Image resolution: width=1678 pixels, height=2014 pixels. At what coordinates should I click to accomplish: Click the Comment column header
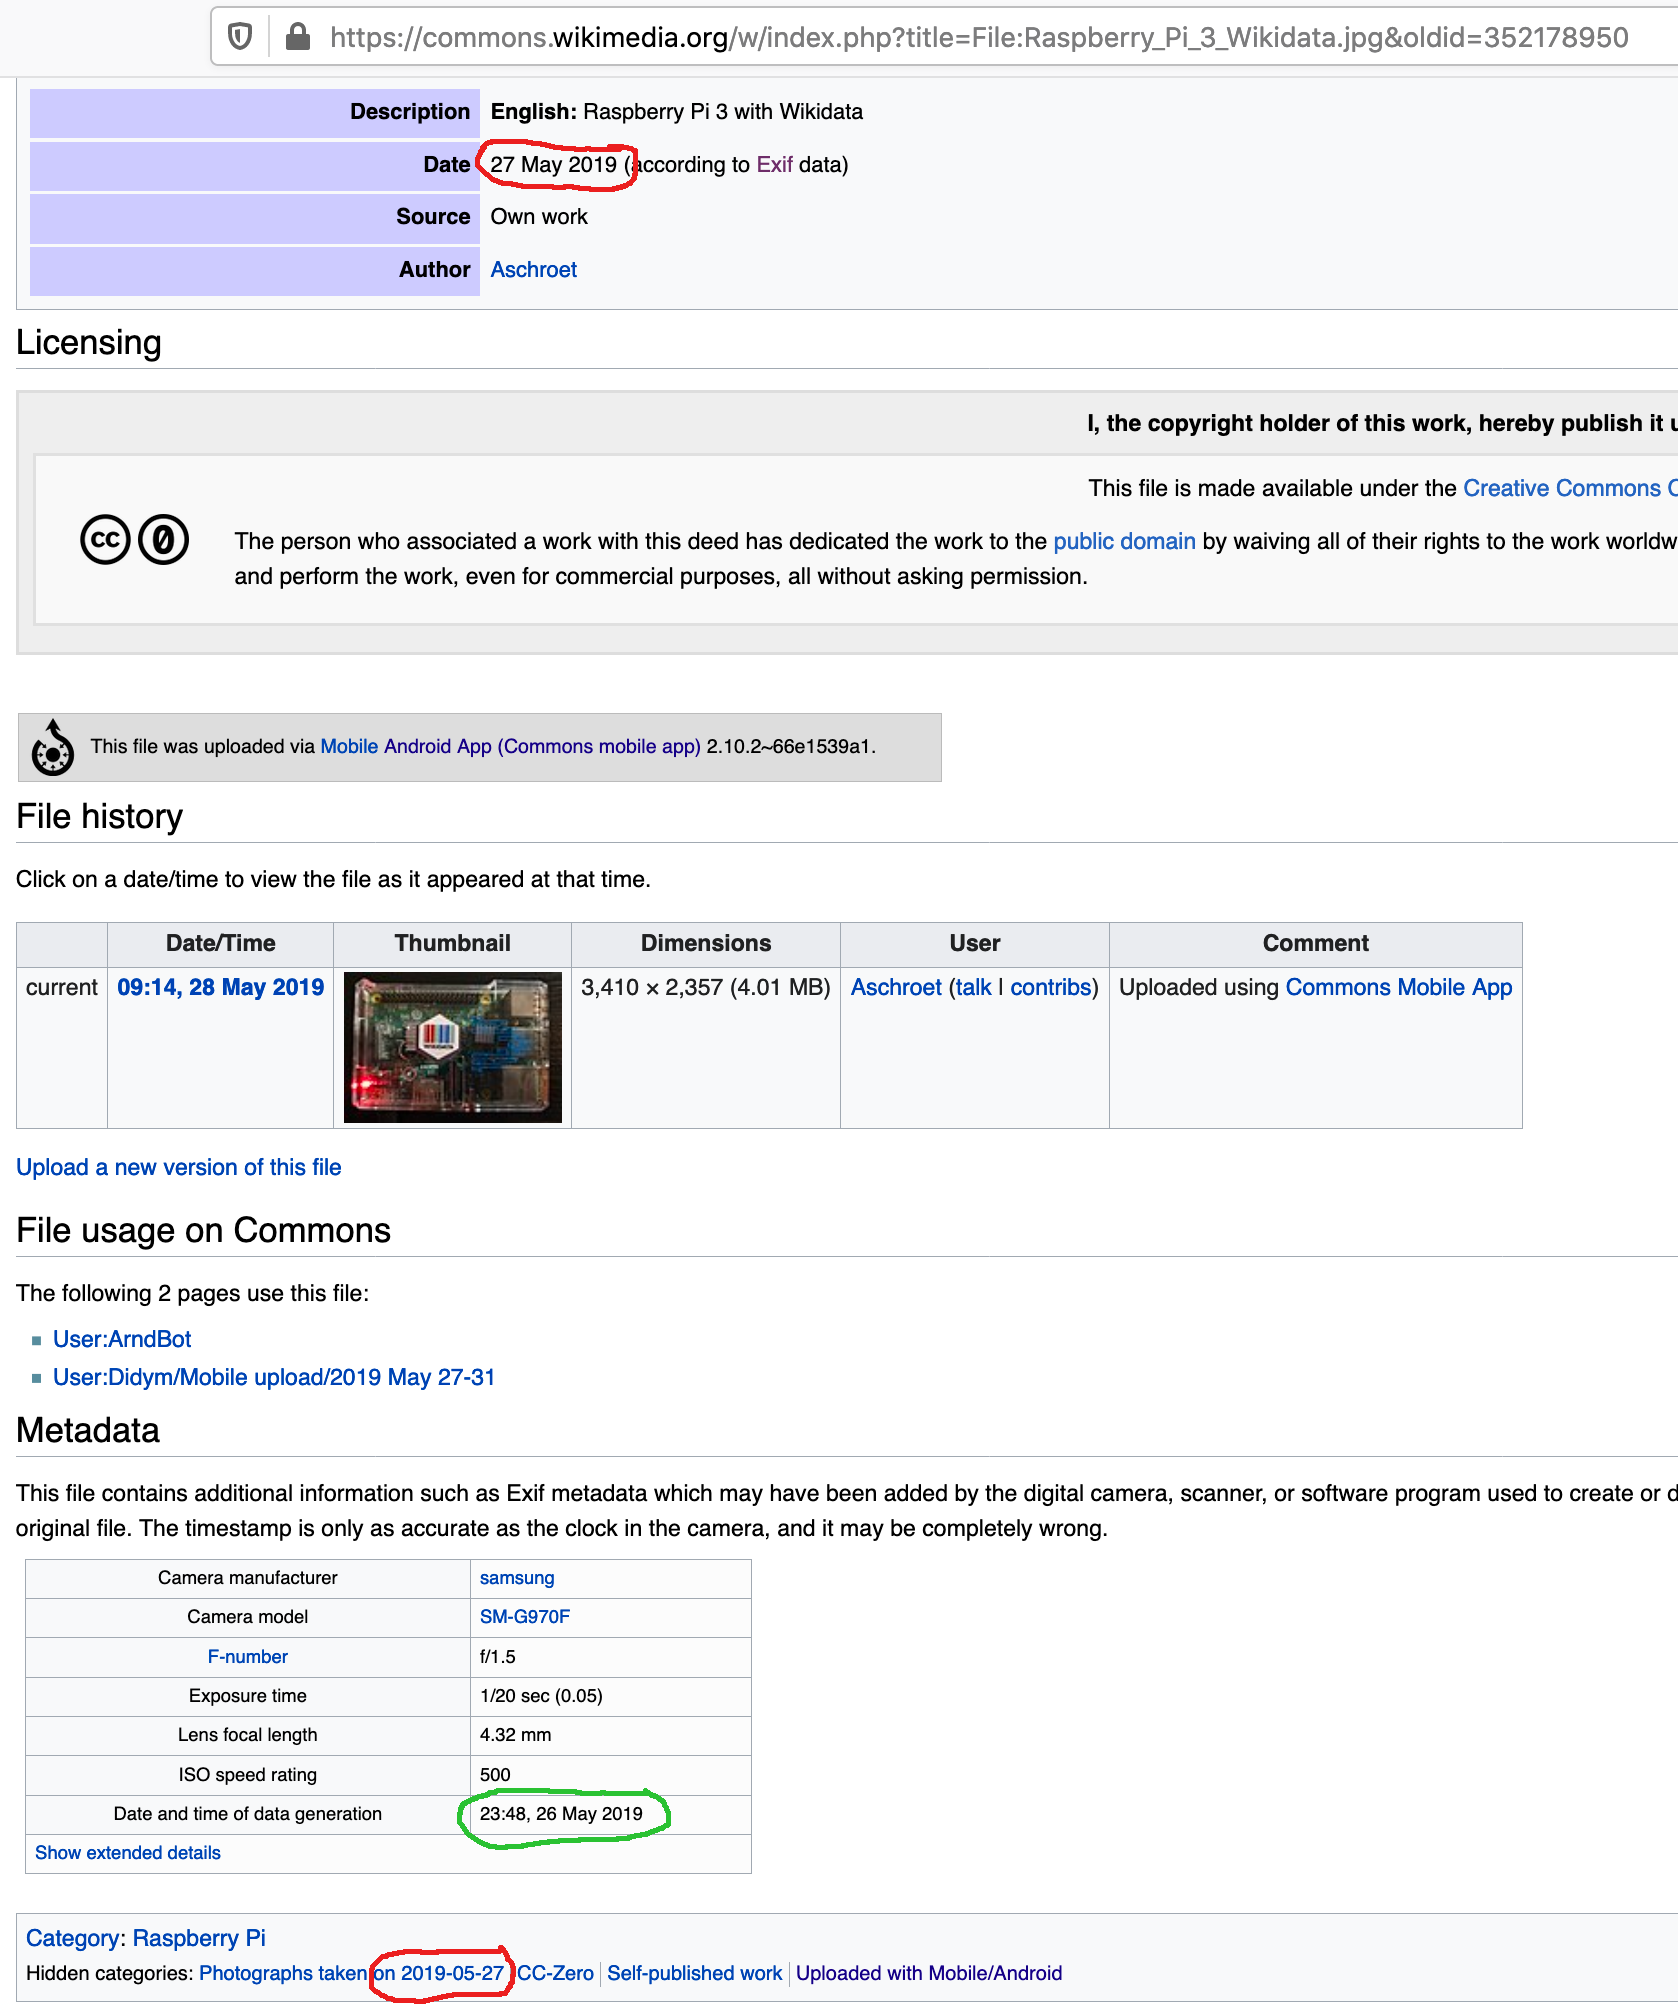click(1315, 944)
